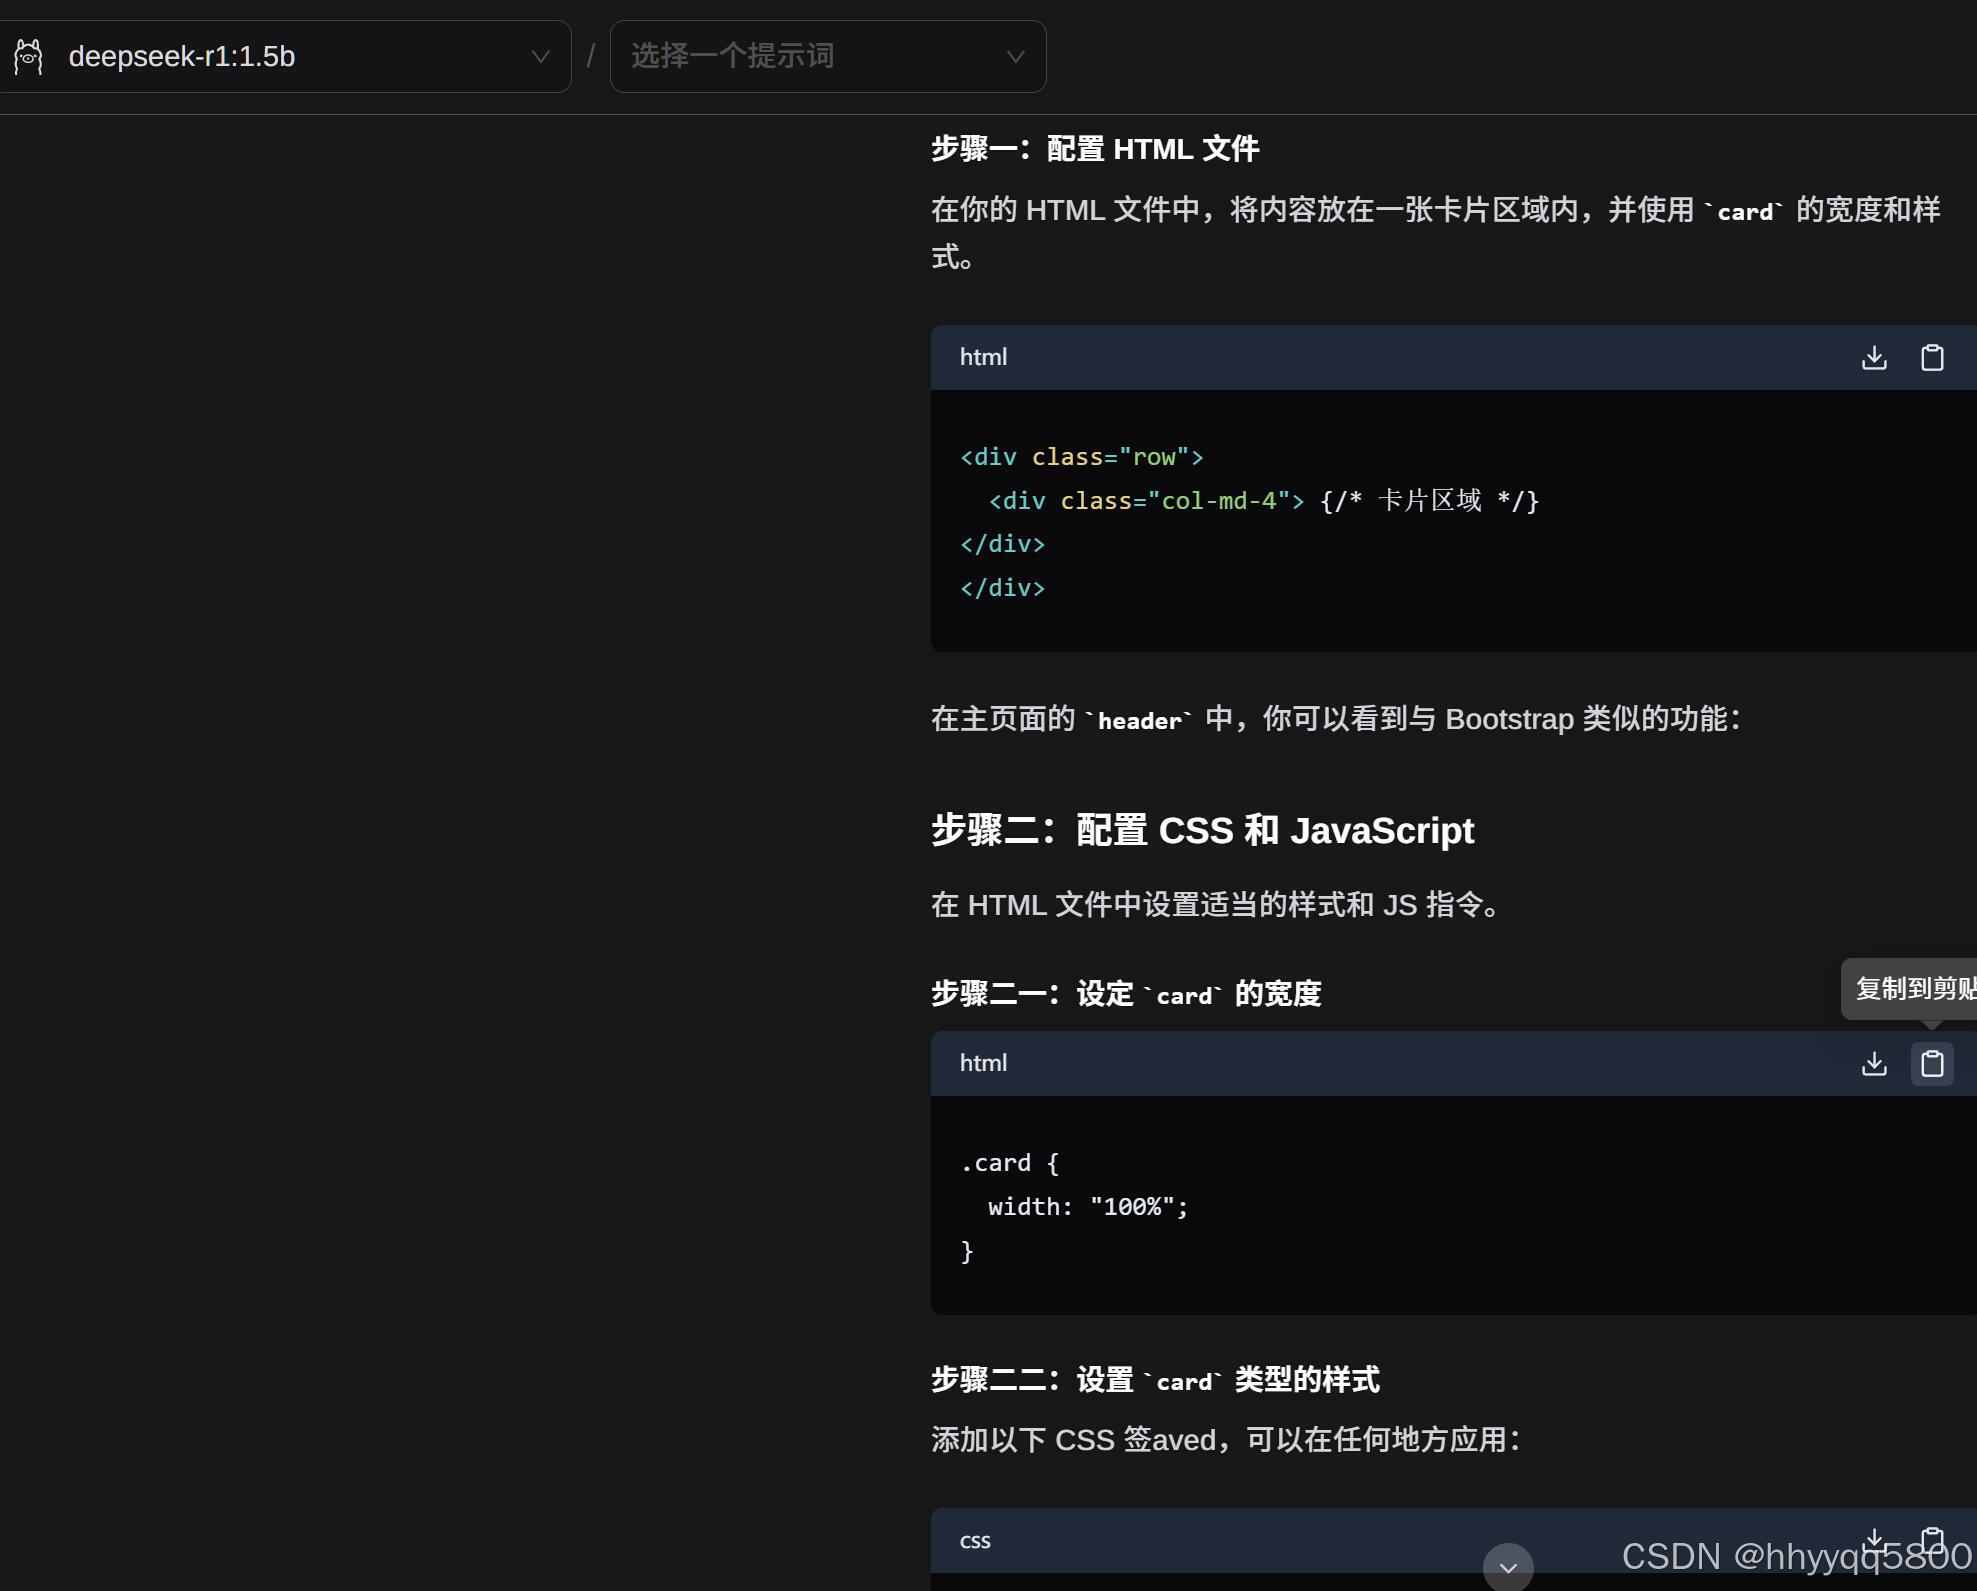
Task: Click the heading for step two CSS and JavaScript
Action: pyautogui.click(x=1202, y=831)
